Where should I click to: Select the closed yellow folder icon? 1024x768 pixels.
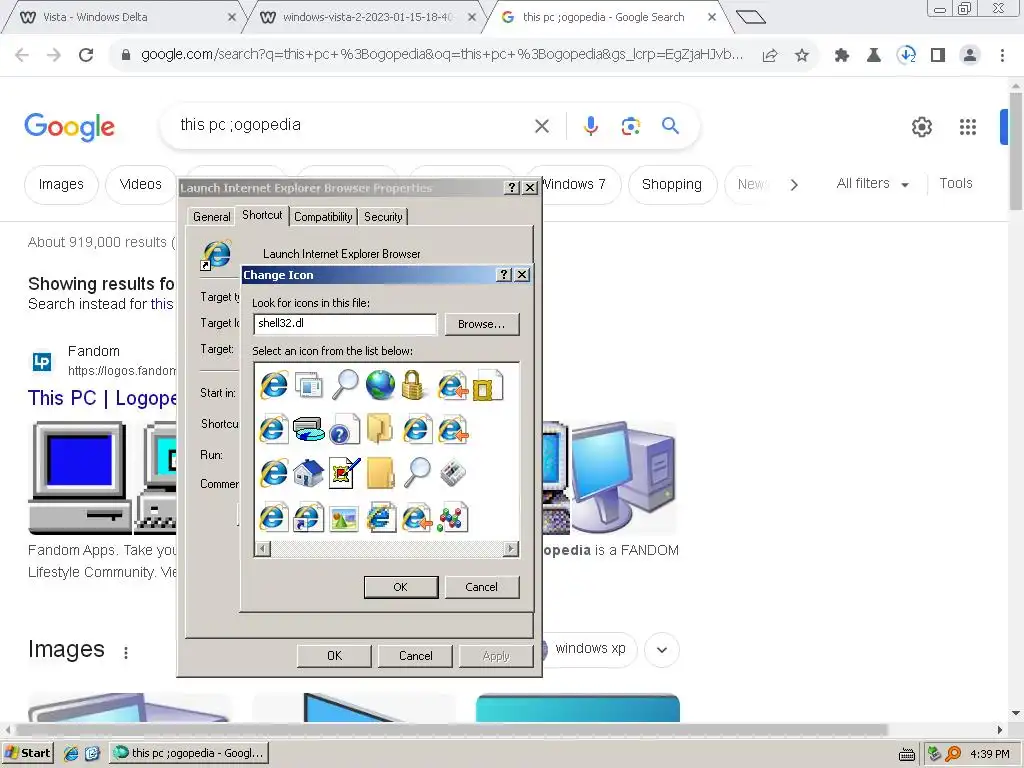click(380, 473)
